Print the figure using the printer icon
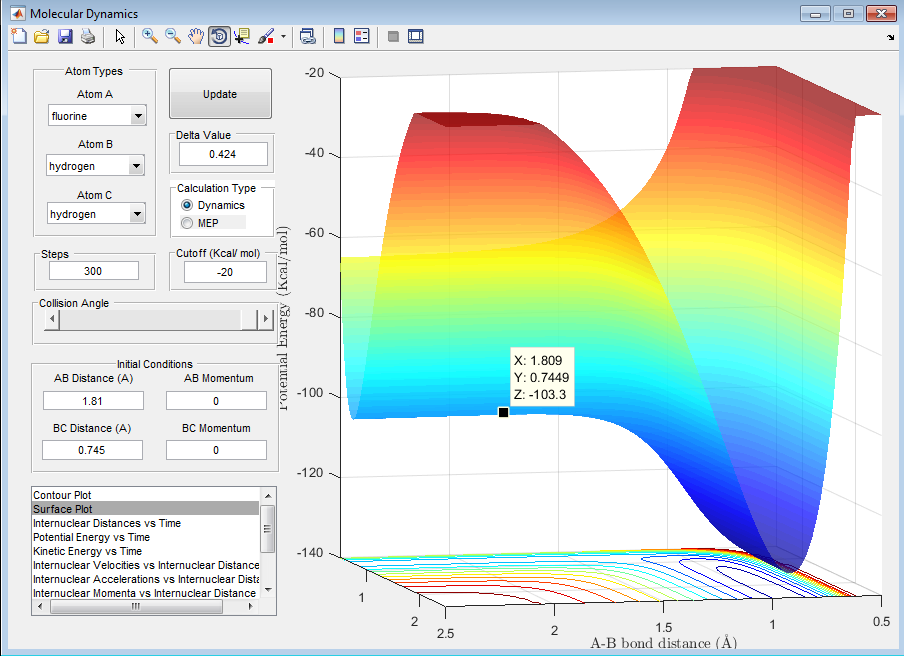This screenshot has height=656, width=904. 87,37
